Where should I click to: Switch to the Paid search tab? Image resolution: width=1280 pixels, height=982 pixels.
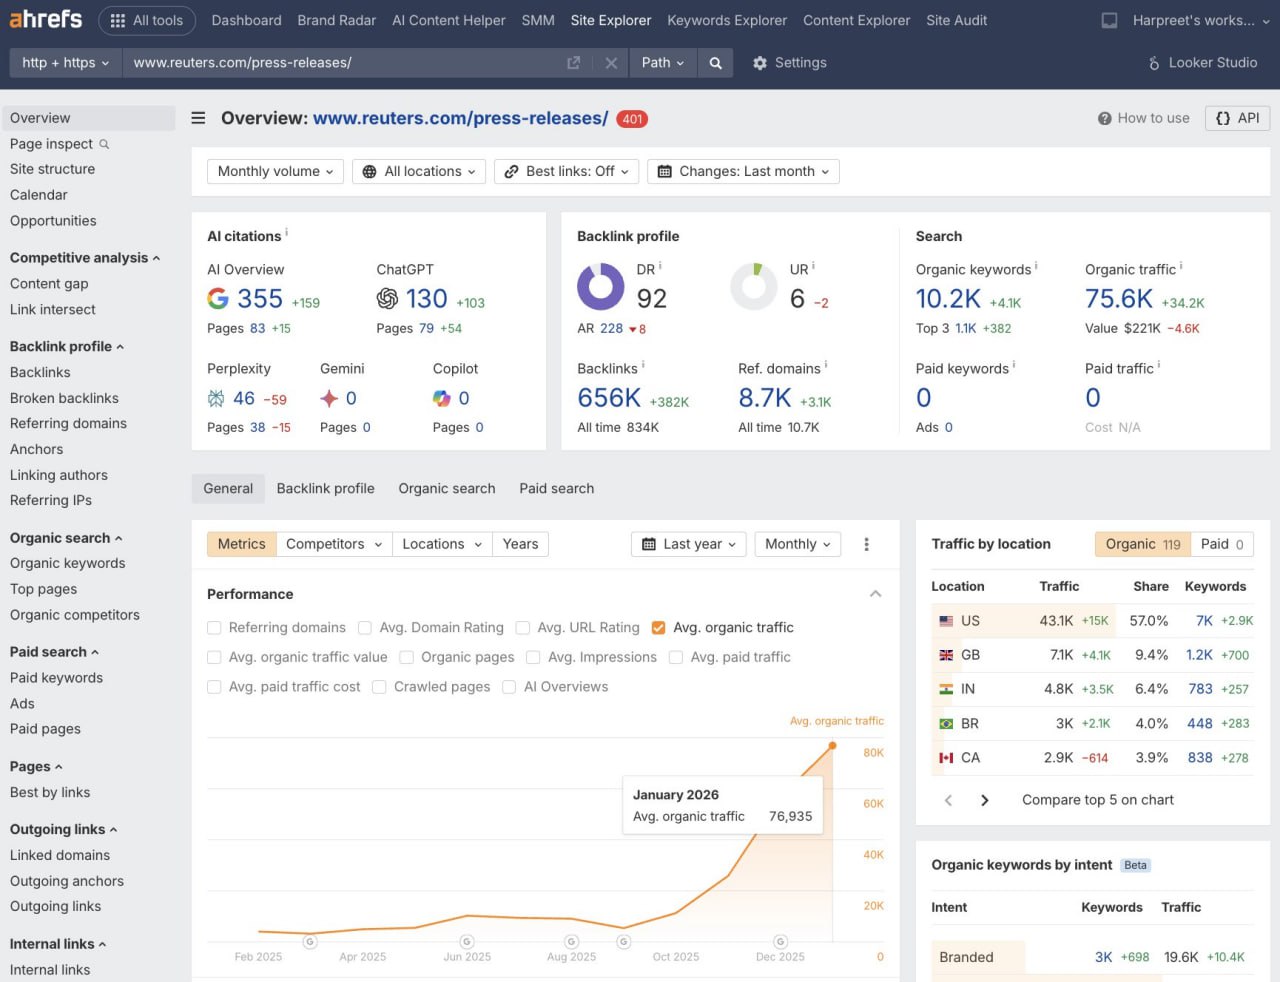(x=557, y=489)
